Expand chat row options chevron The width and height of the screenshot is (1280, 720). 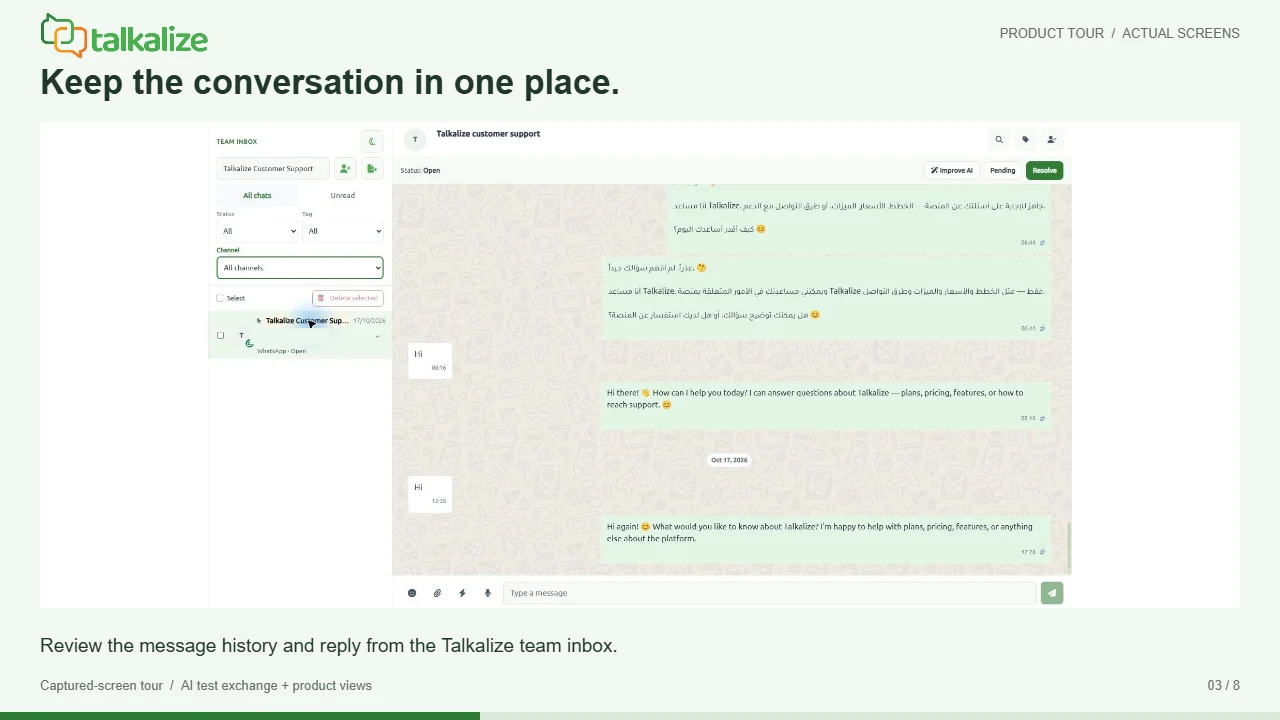[377, 336]
